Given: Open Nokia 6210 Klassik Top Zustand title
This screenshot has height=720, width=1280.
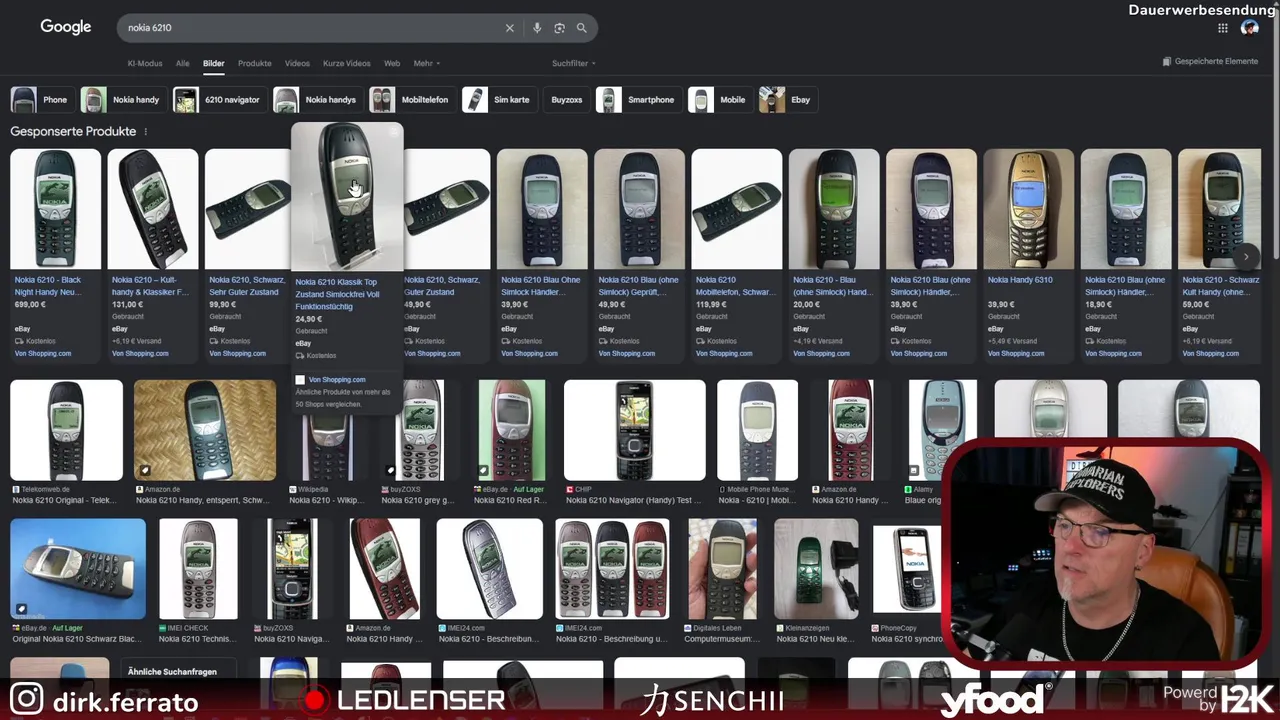Looking at the screenshot, I should 337,294.
